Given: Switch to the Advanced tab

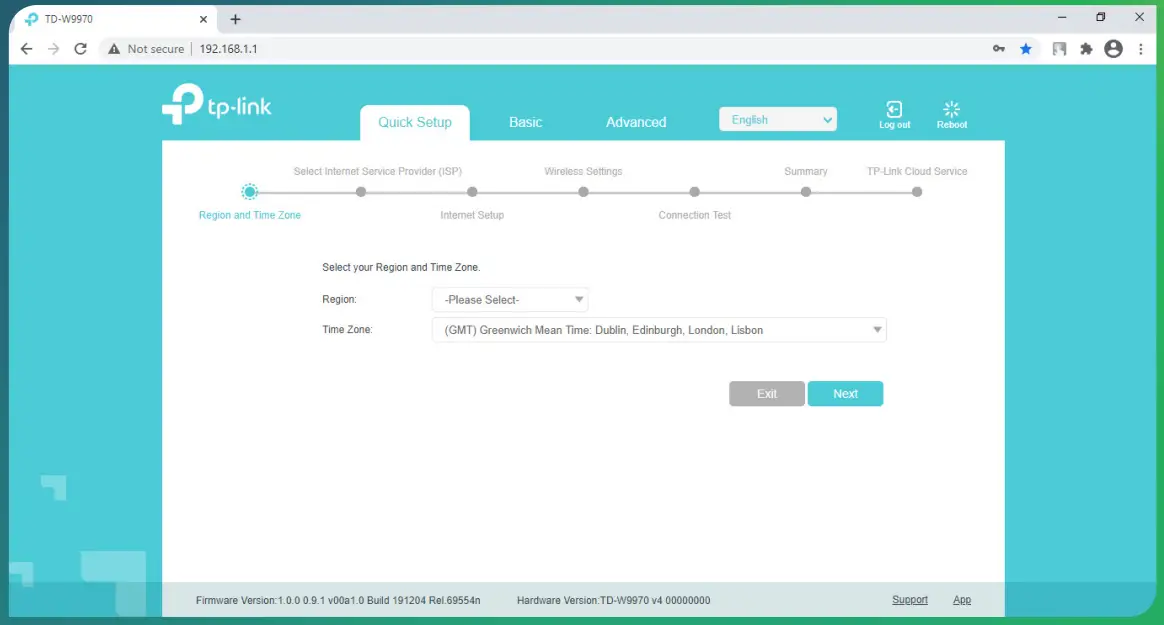Looking at the screenshot, I should [635, 121].
